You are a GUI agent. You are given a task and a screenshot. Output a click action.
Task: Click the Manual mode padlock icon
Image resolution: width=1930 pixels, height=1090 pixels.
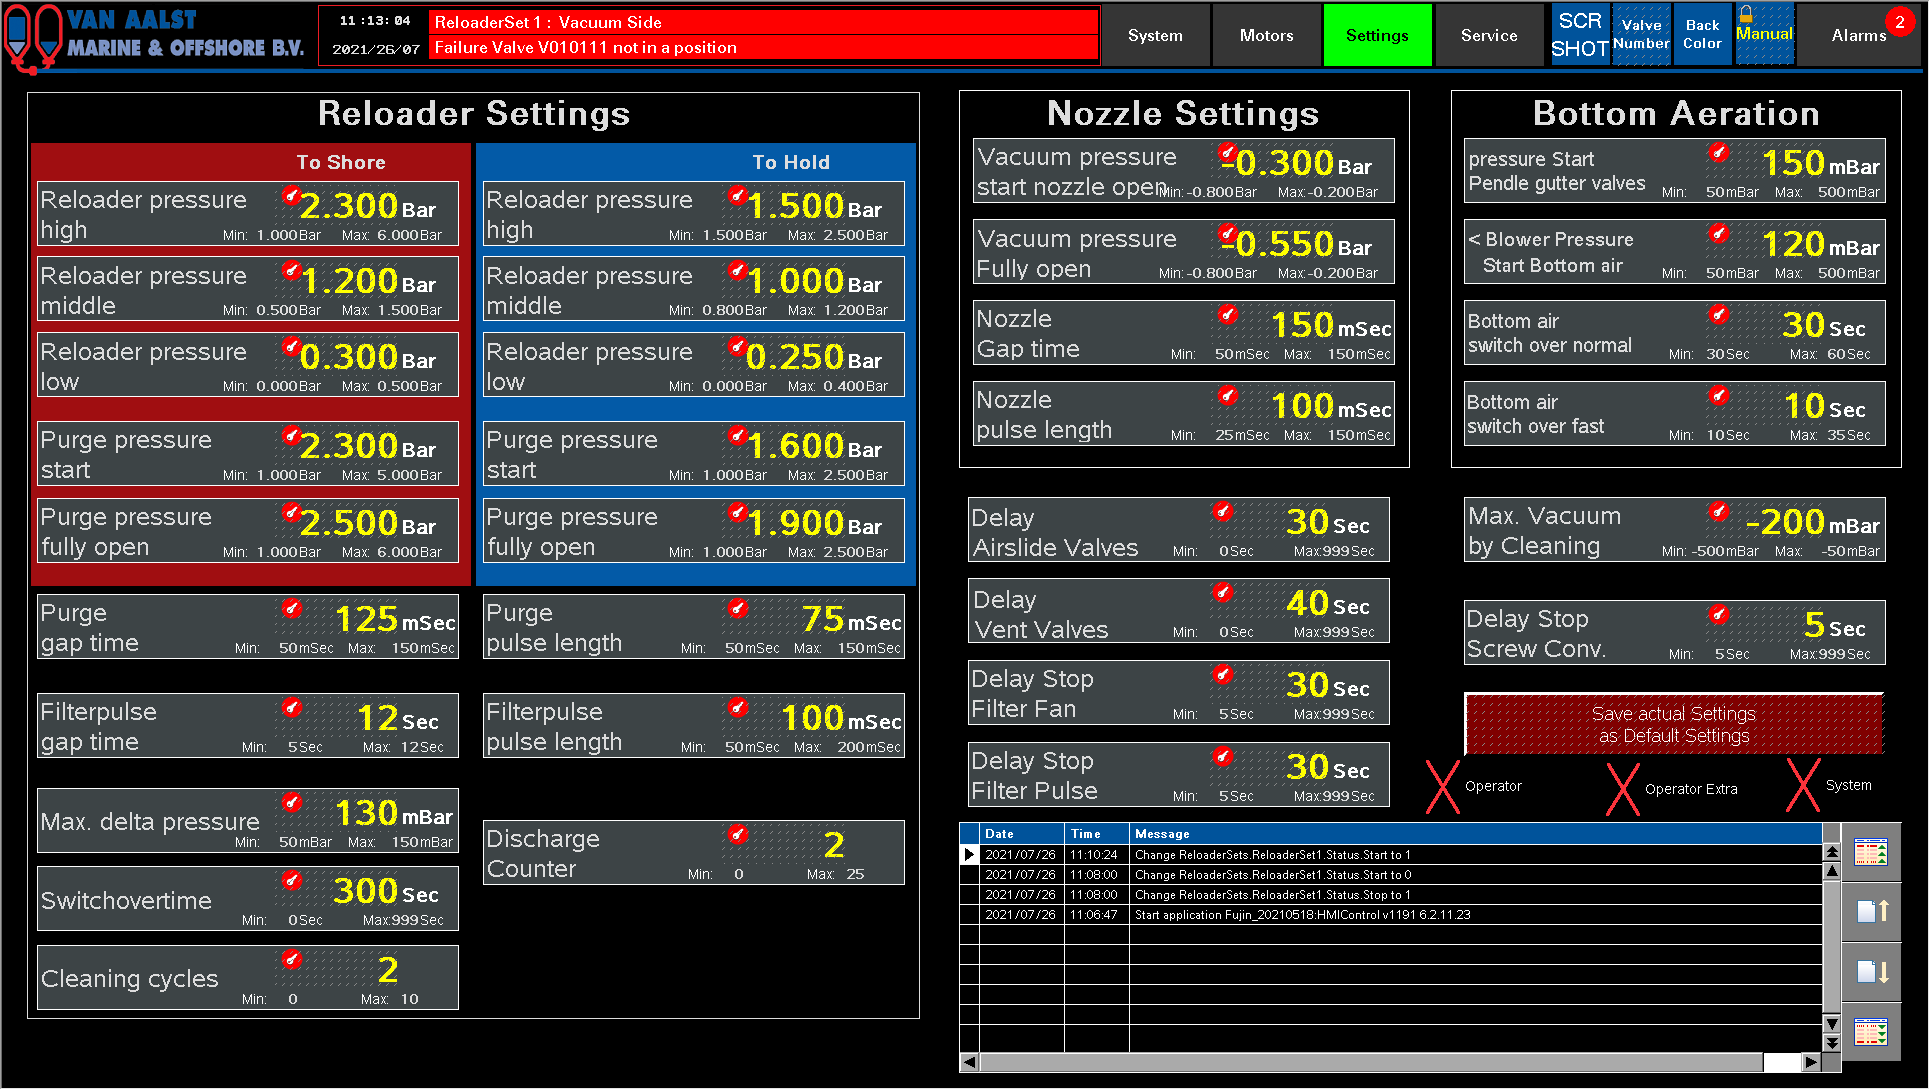coord(1746,14)
